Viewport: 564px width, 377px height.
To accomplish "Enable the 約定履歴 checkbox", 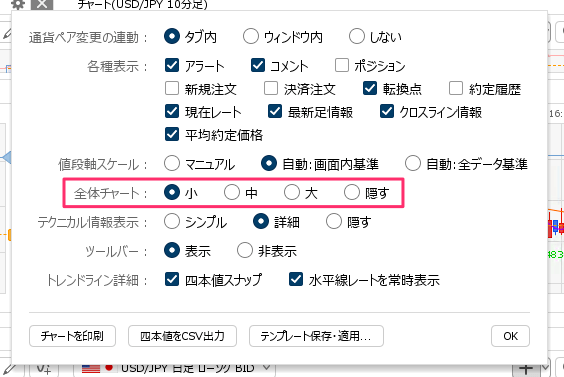I will [456, 88].
